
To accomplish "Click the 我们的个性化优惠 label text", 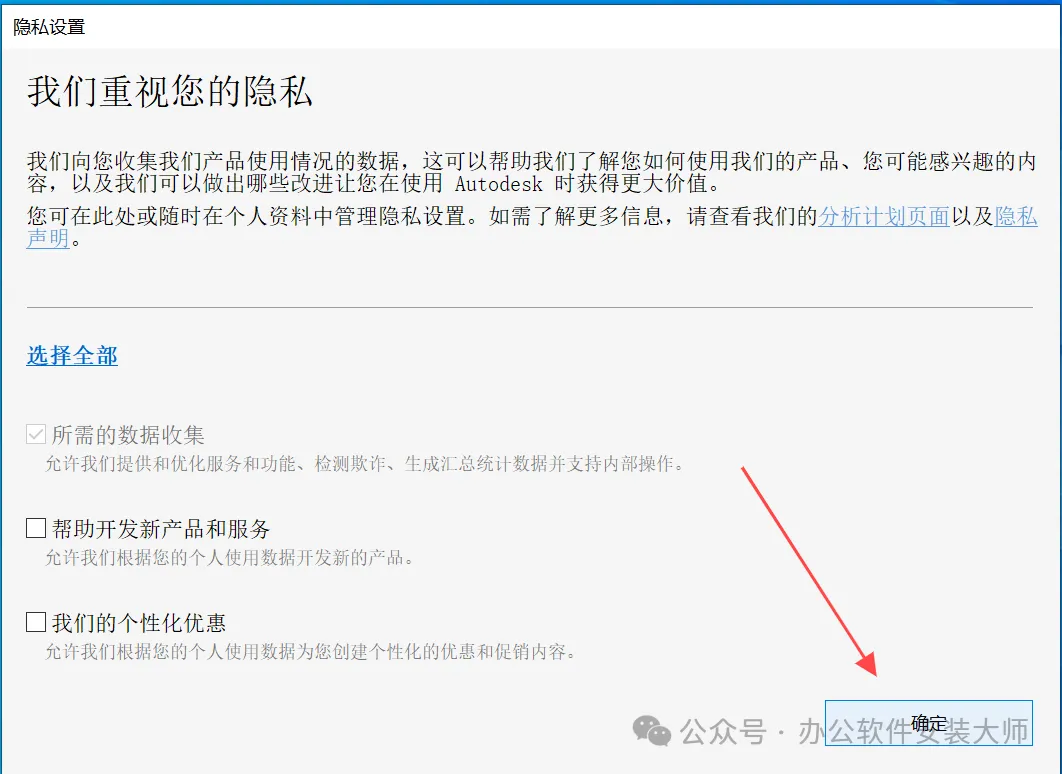I will tap(139, 622).
